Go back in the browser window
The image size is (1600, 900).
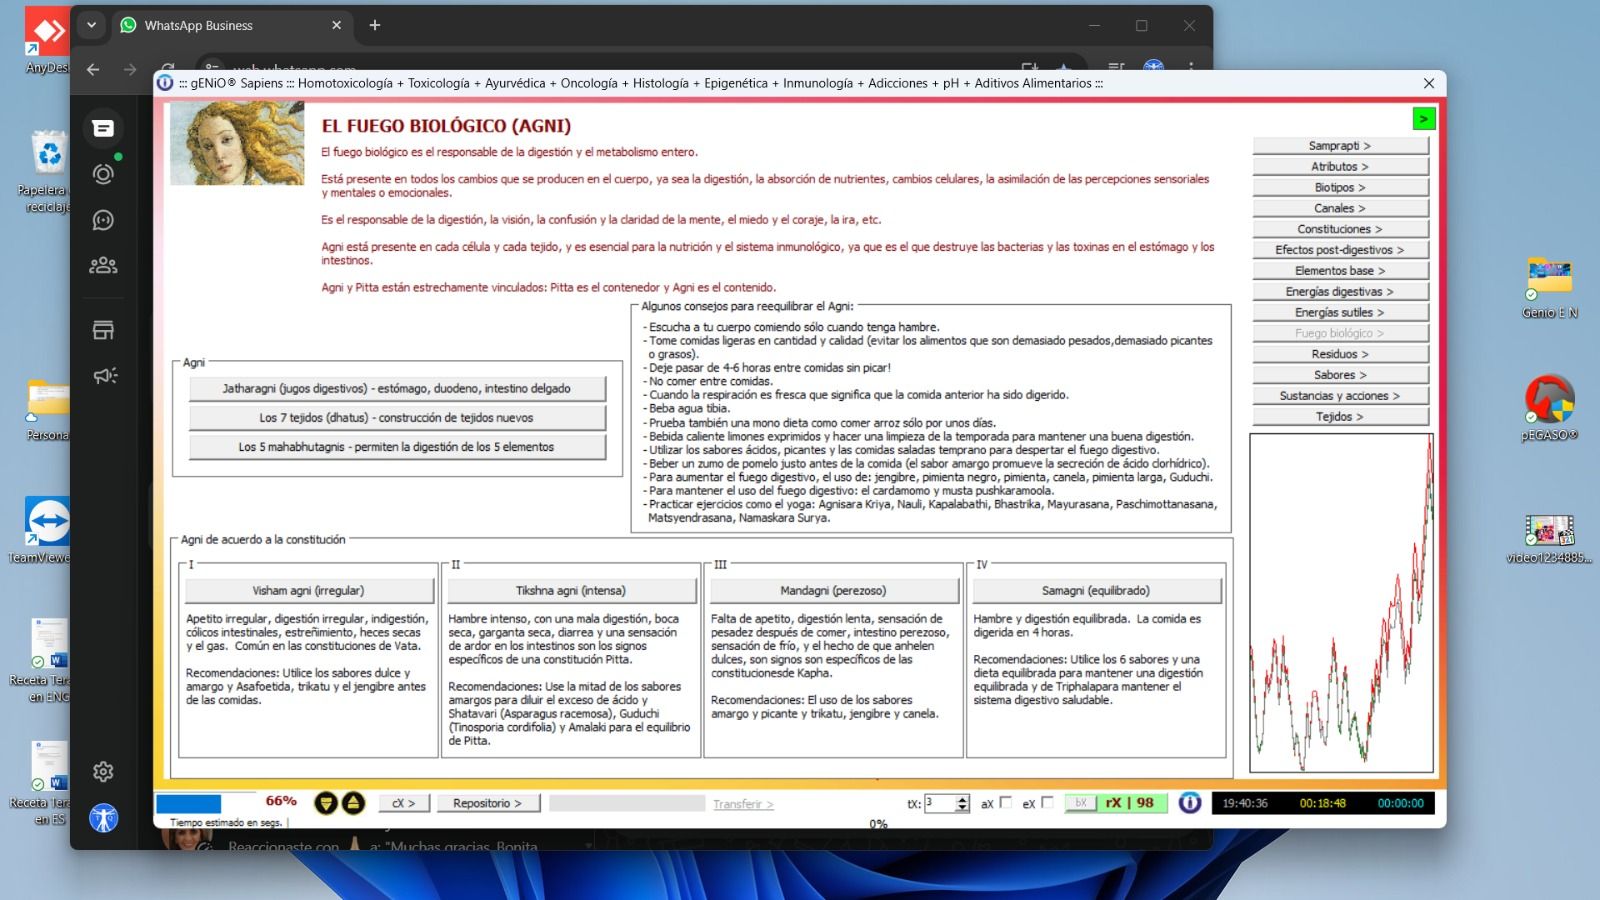coord(93,69)
